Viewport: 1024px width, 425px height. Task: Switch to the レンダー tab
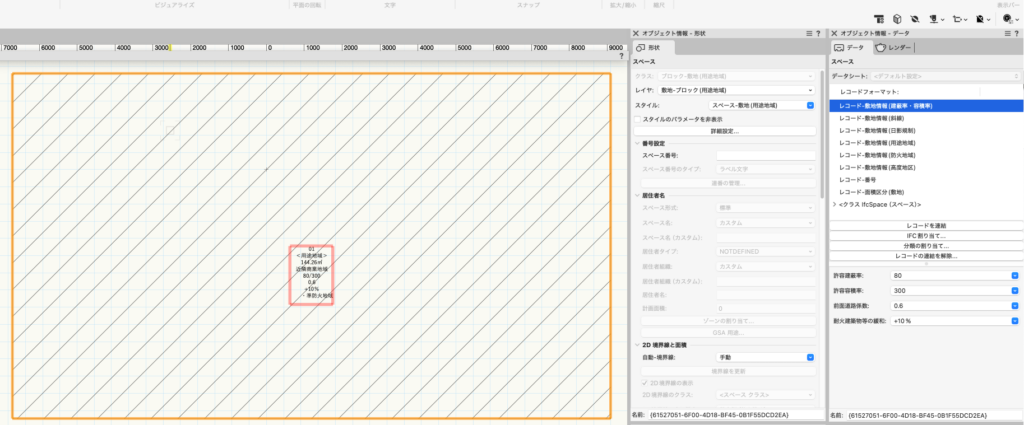click(892, 48)
